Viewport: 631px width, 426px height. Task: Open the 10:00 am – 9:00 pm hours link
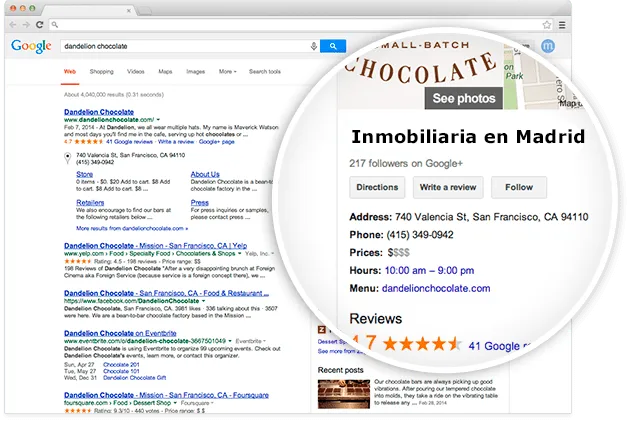tap(429, 271)
